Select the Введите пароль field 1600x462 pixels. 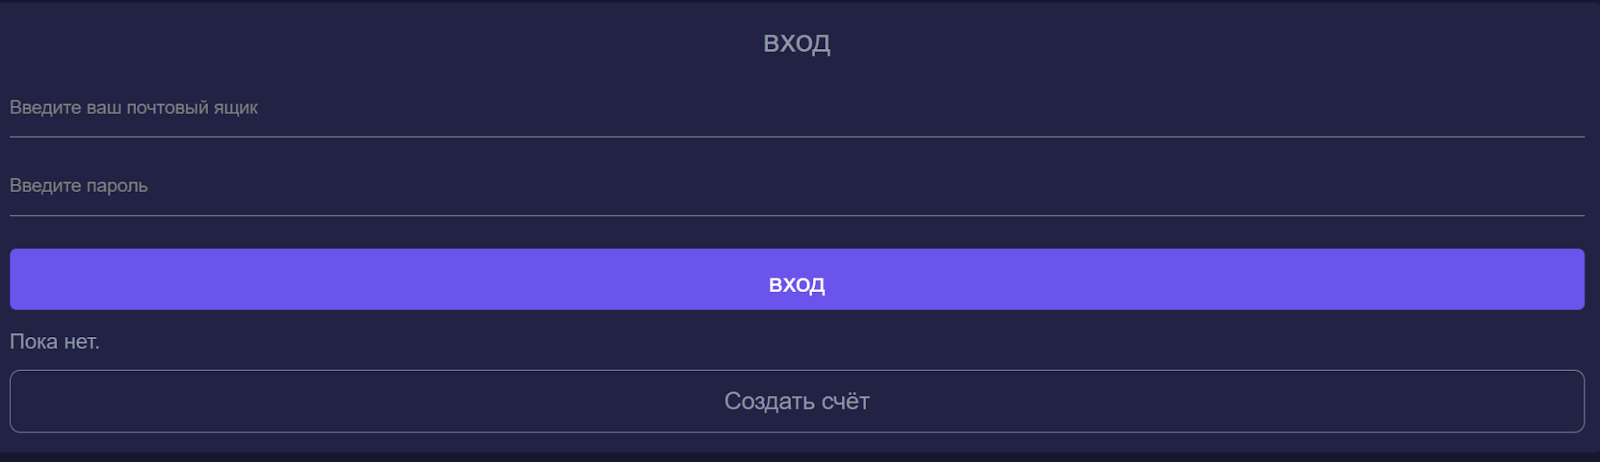[796, 186]
